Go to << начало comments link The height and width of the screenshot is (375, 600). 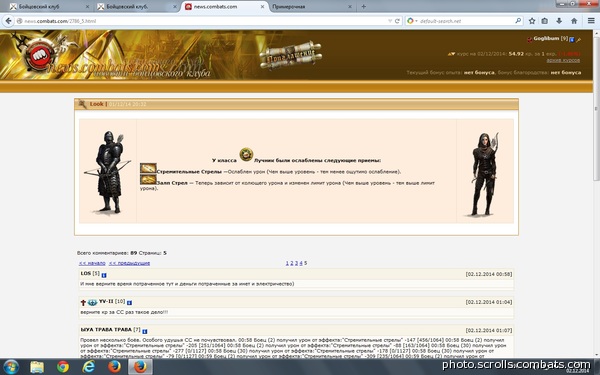tap(92, 263)
